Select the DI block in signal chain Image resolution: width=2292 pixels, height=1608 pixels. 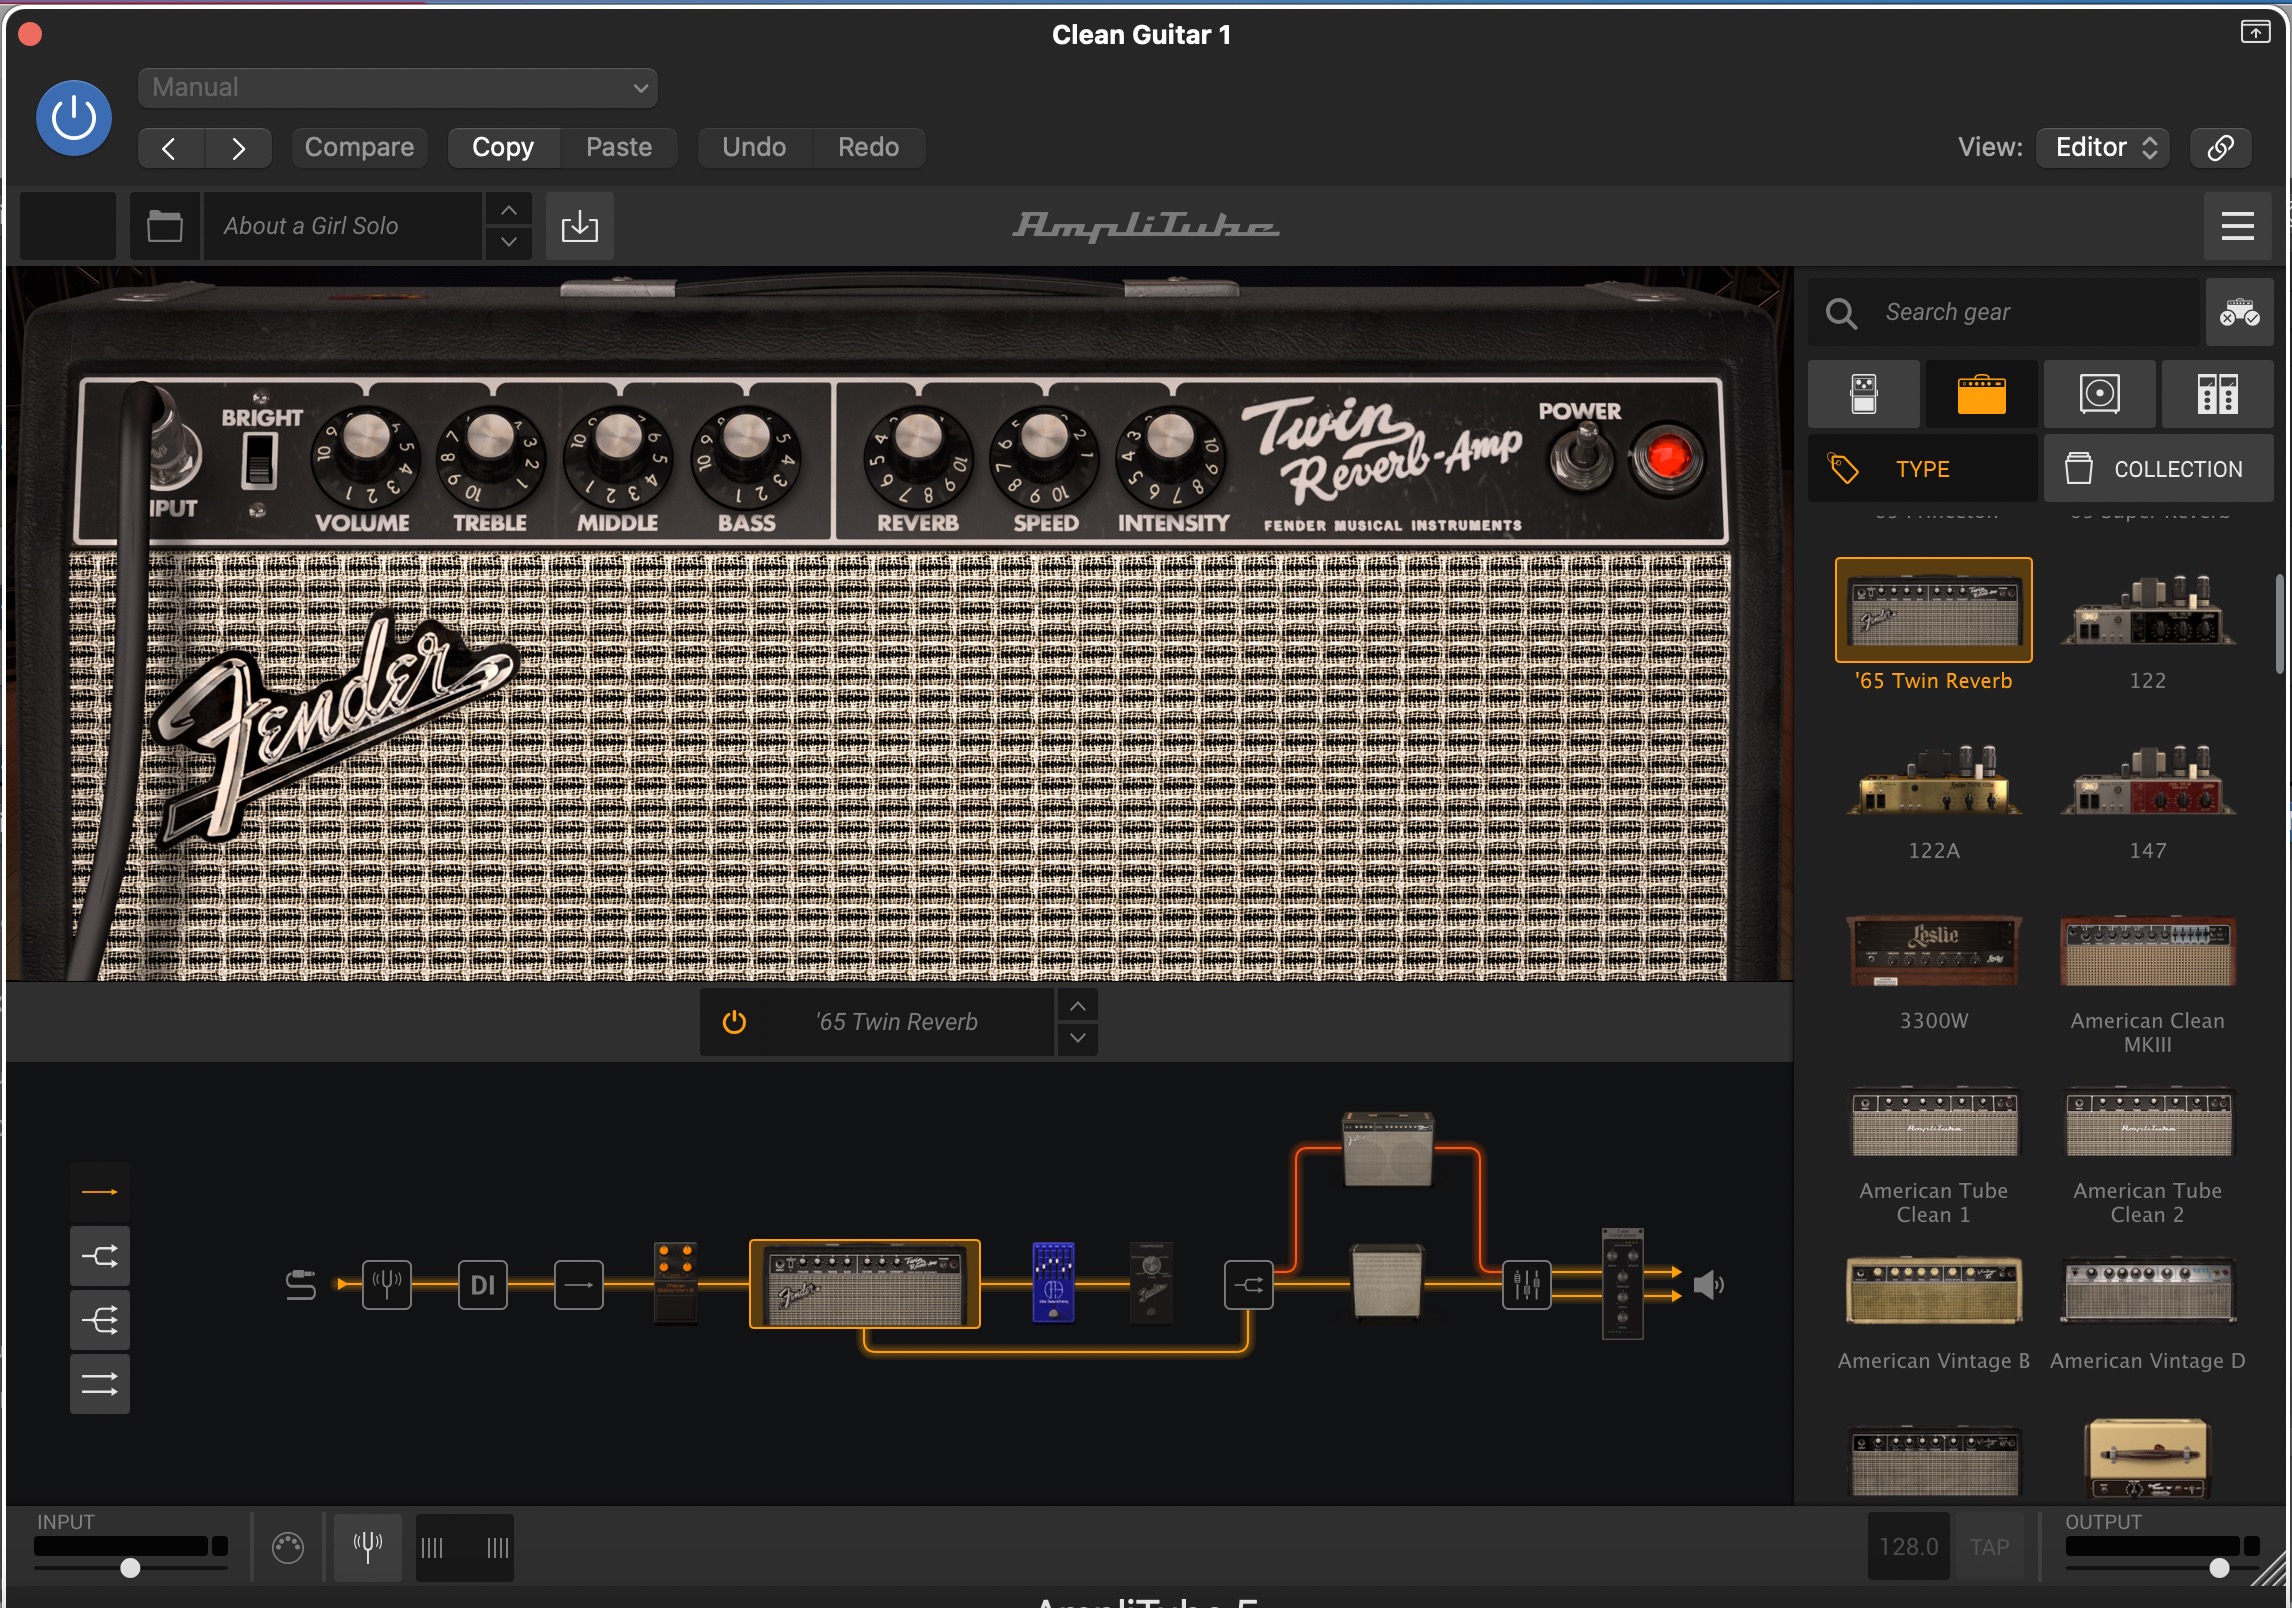click(482, 1284)
